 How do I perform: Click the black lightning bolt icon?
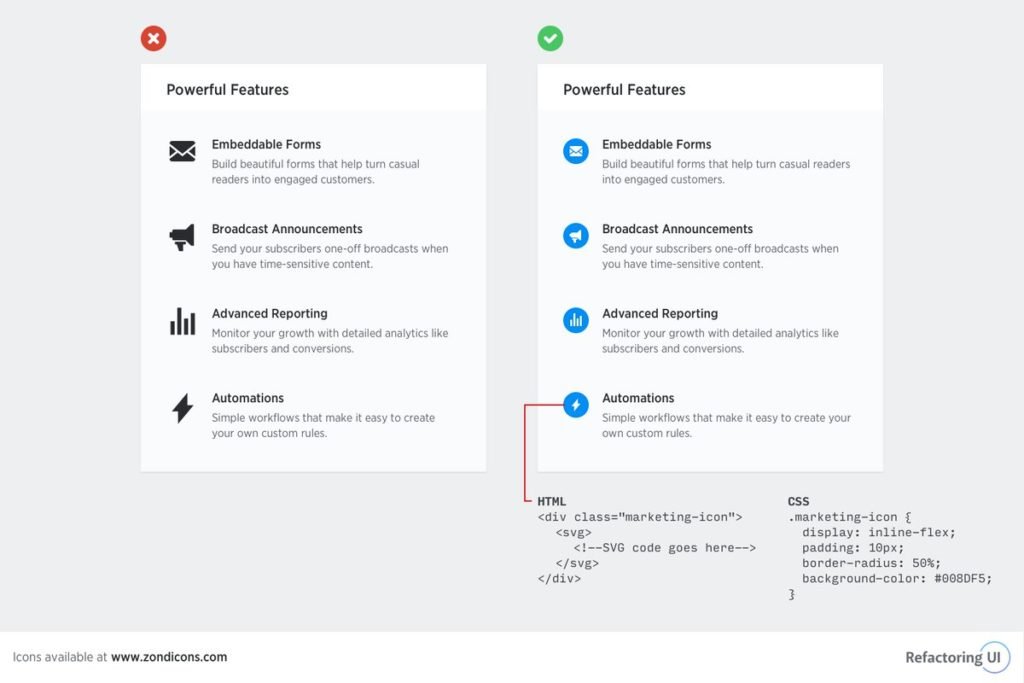pyautogui.click(x=182, y=408)
